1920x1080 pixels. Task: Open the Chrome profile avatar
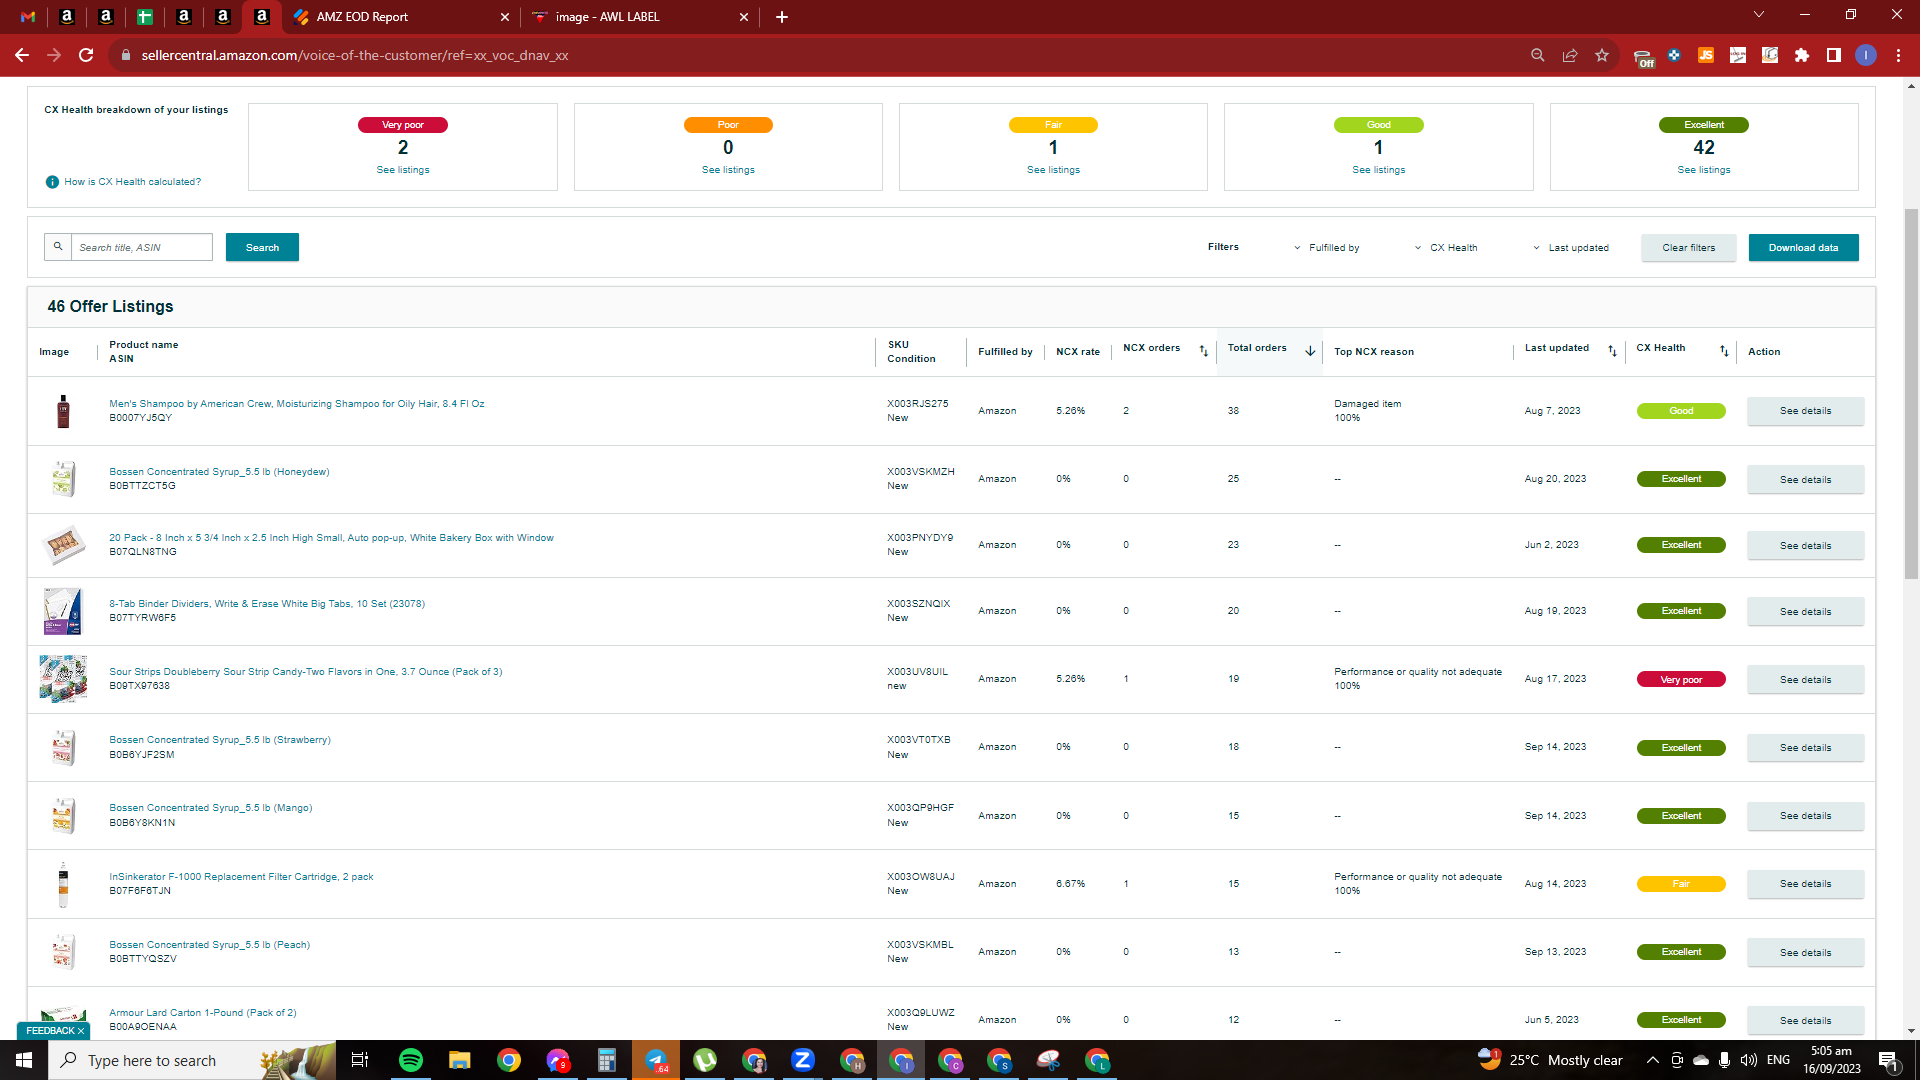[1866, 55]
